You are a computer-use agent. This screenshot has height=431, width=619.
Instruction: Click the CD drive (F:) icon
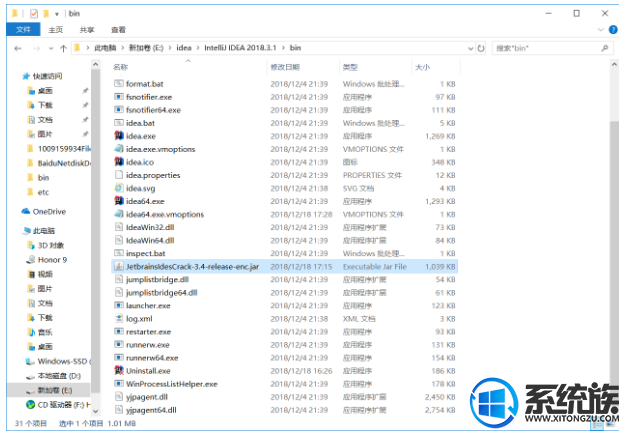(x=30, y=405)
